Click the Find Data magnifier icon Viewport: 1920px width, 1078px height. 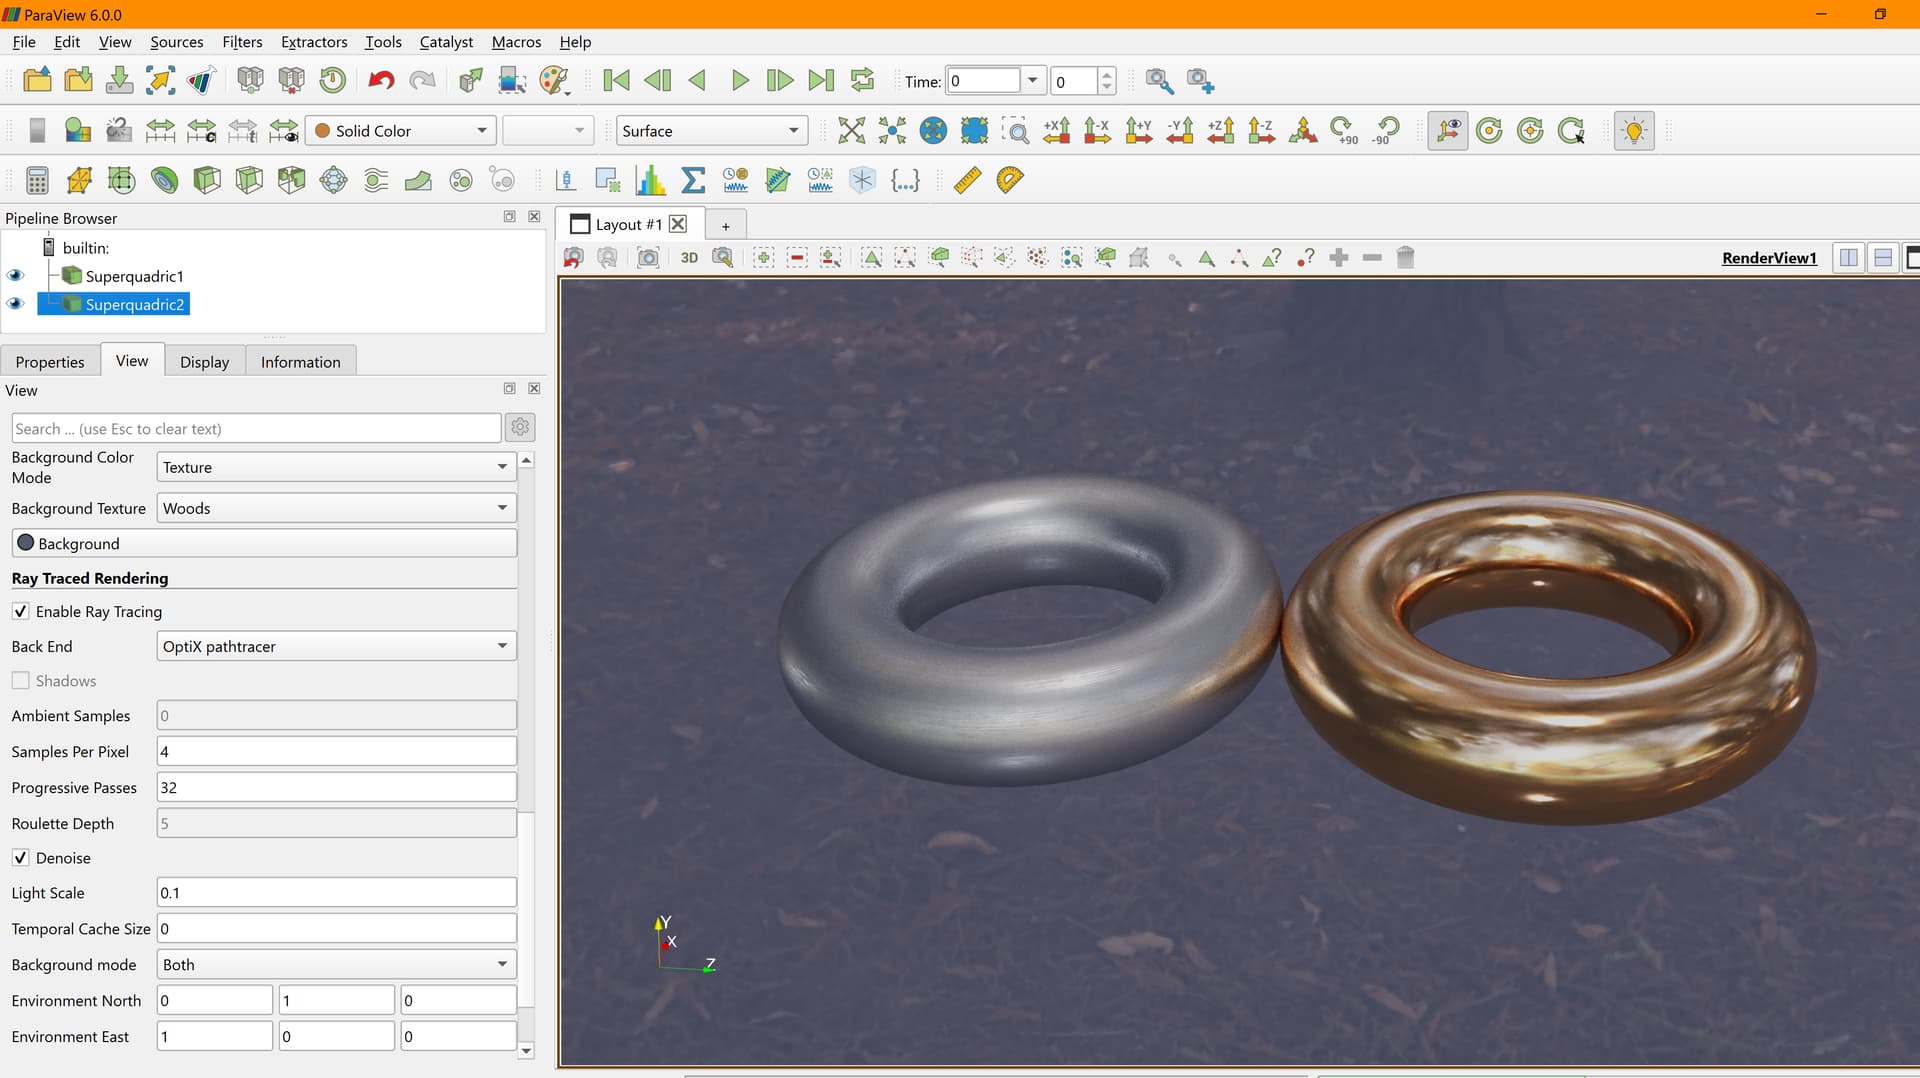tap(1159, 80)
